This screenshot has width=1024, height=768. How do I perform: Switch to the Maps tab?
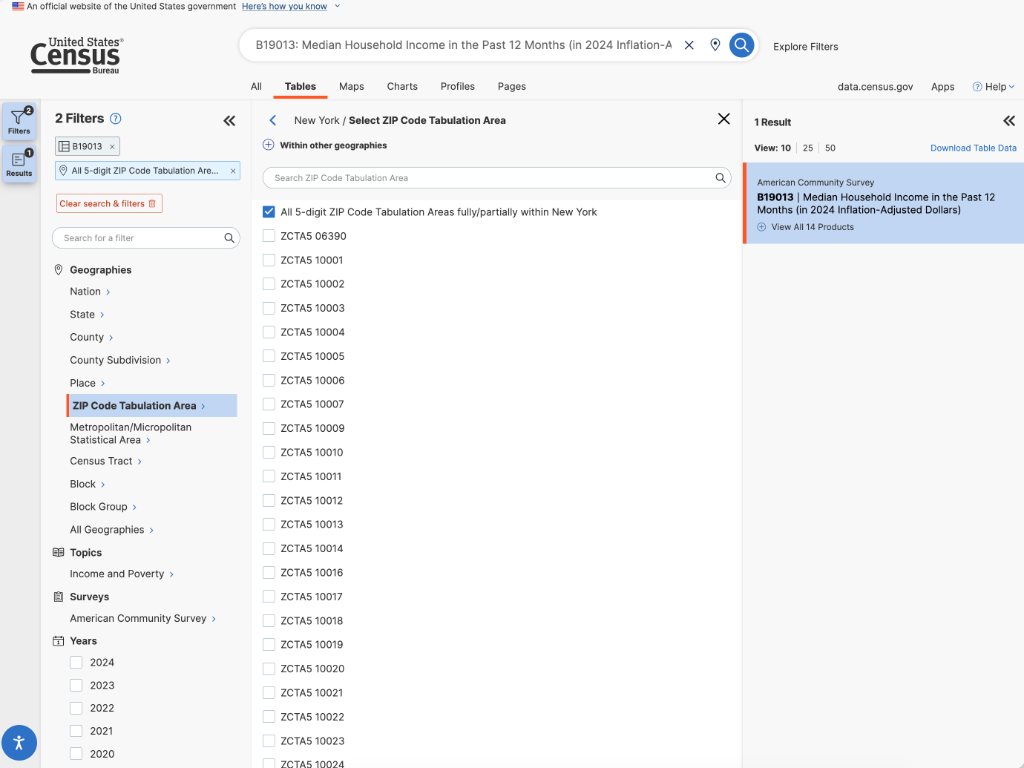coord(351,86)
